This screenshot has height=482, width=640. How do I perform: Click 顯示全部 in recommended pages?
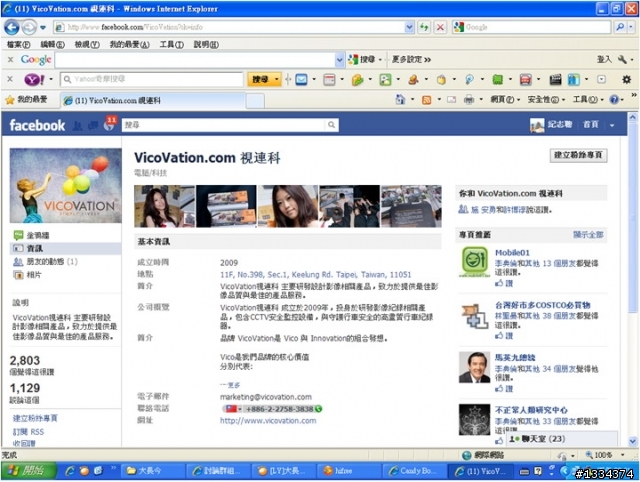point(588,235)
